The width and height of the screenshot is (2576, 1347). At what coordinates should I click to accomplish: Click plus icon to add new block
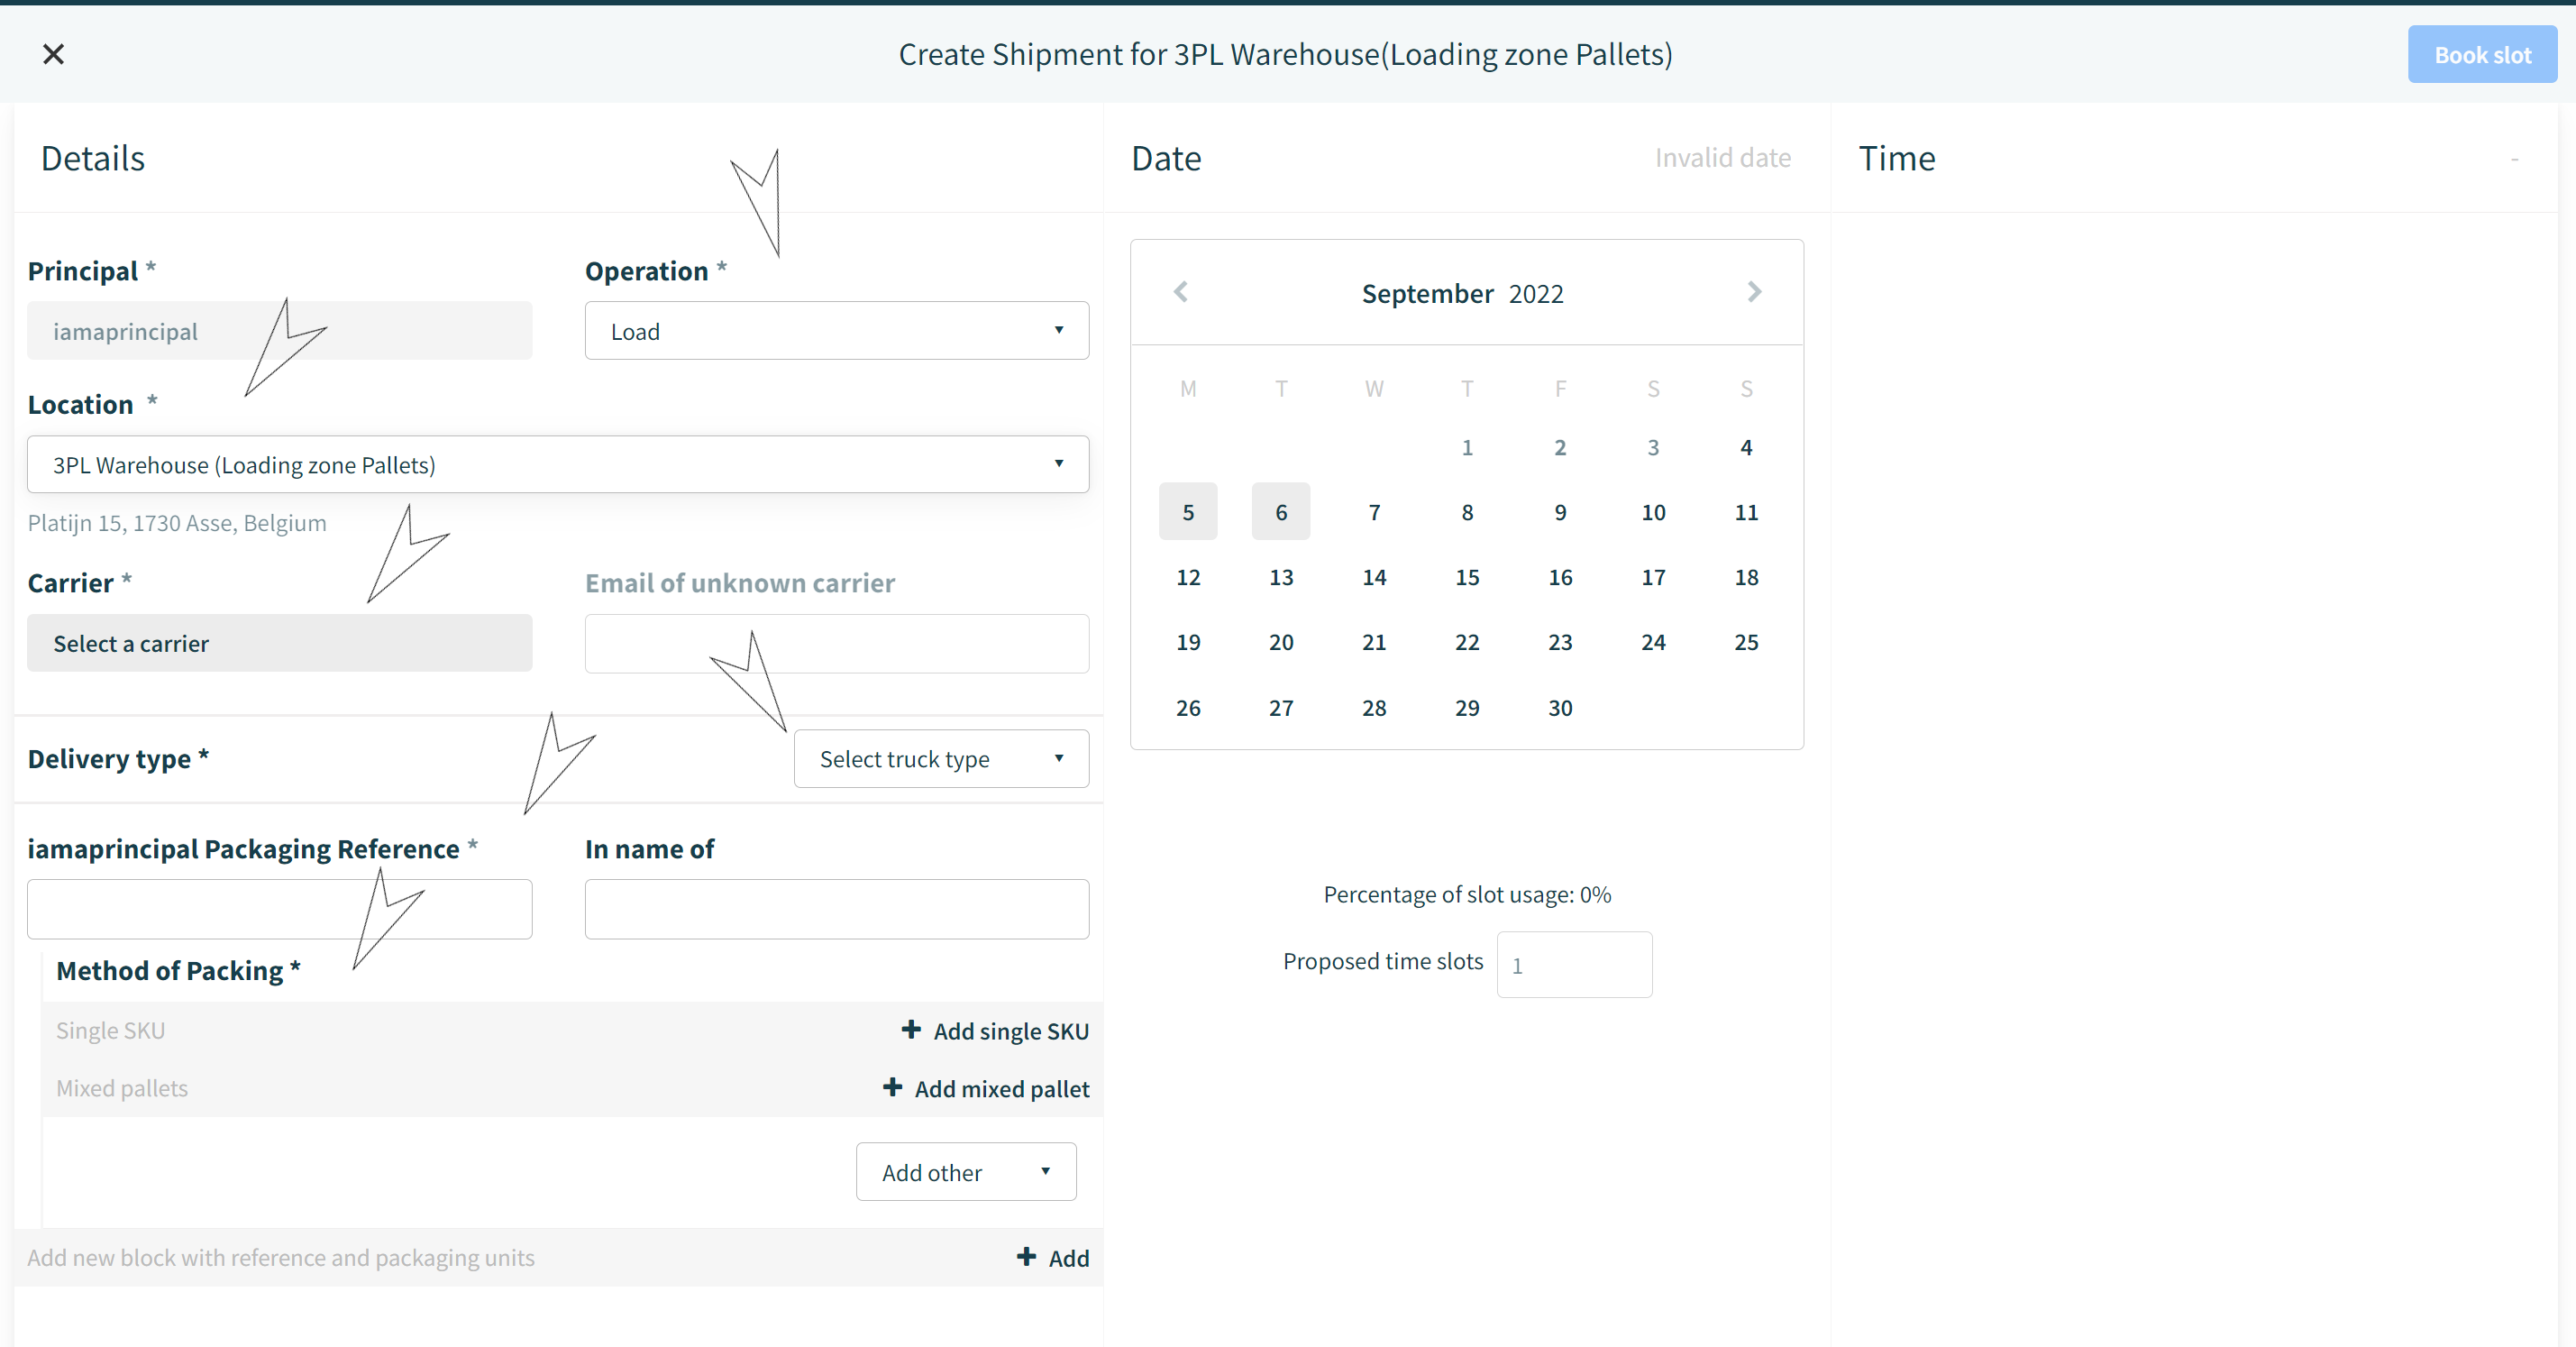[x=1026, y=1257]
